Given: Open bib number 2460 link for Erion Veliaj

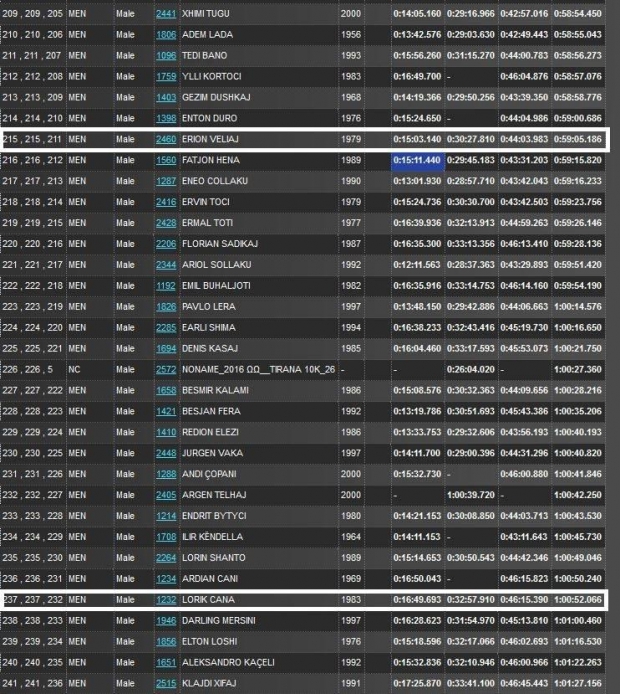Looking at the screenshot, I should point(166,139).
